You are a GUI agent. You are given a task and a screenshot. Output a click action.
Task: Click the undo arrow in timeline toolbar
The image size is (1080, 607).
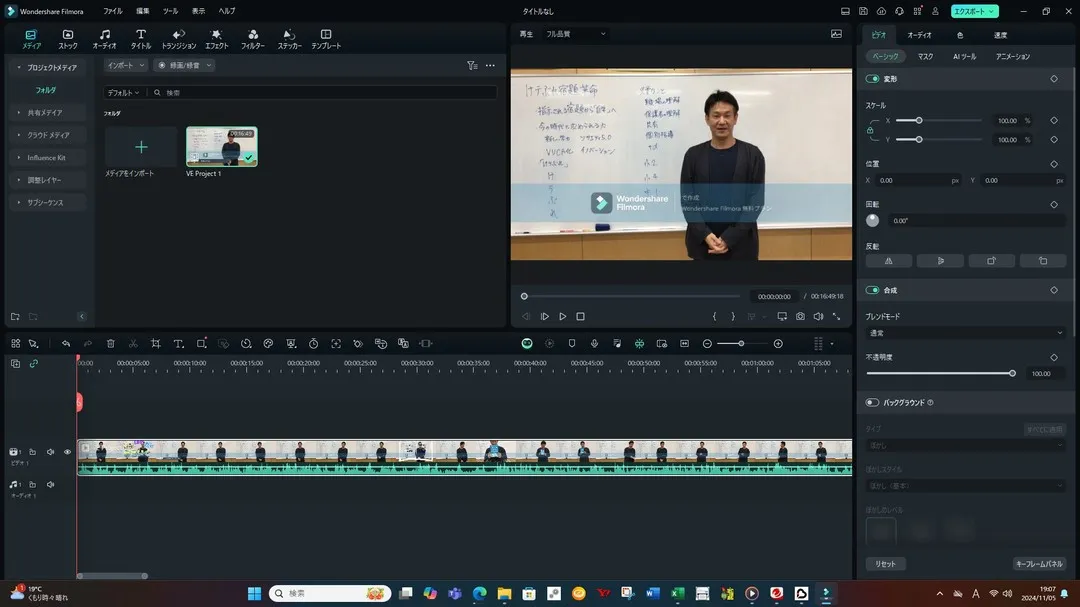(x=65, y=343)
